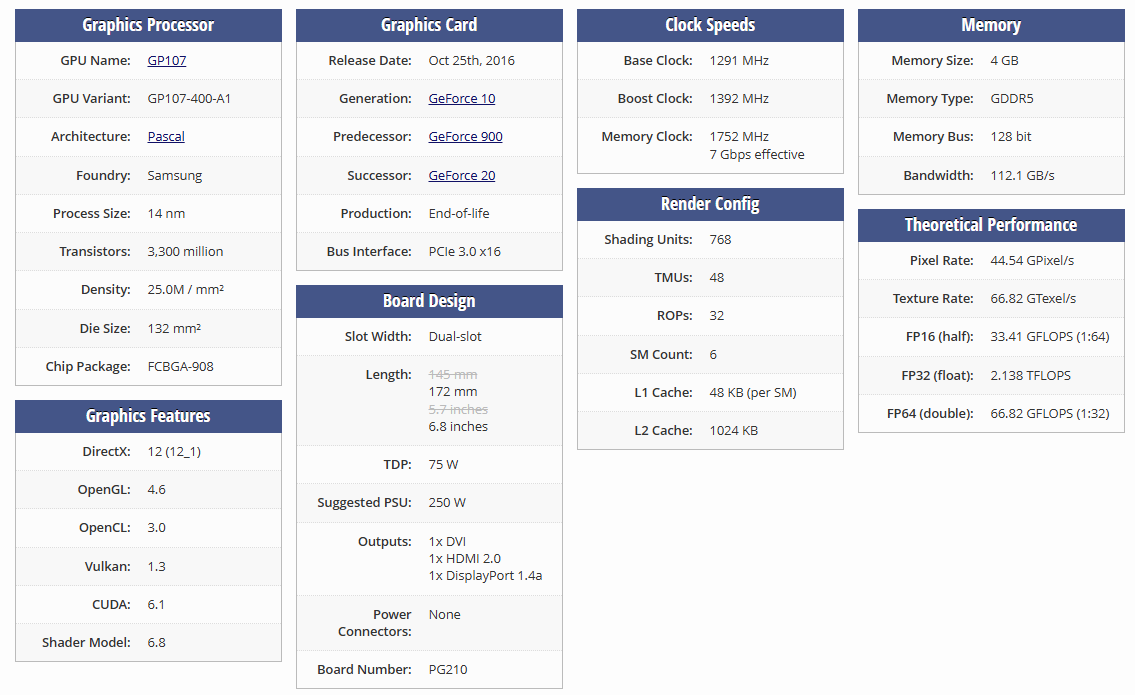Image resolution: width=1135 pixels, height=695 pixels.
Task: Select the Clock Speeds section header
Action: pyautogui.click(x=710, y=25)
